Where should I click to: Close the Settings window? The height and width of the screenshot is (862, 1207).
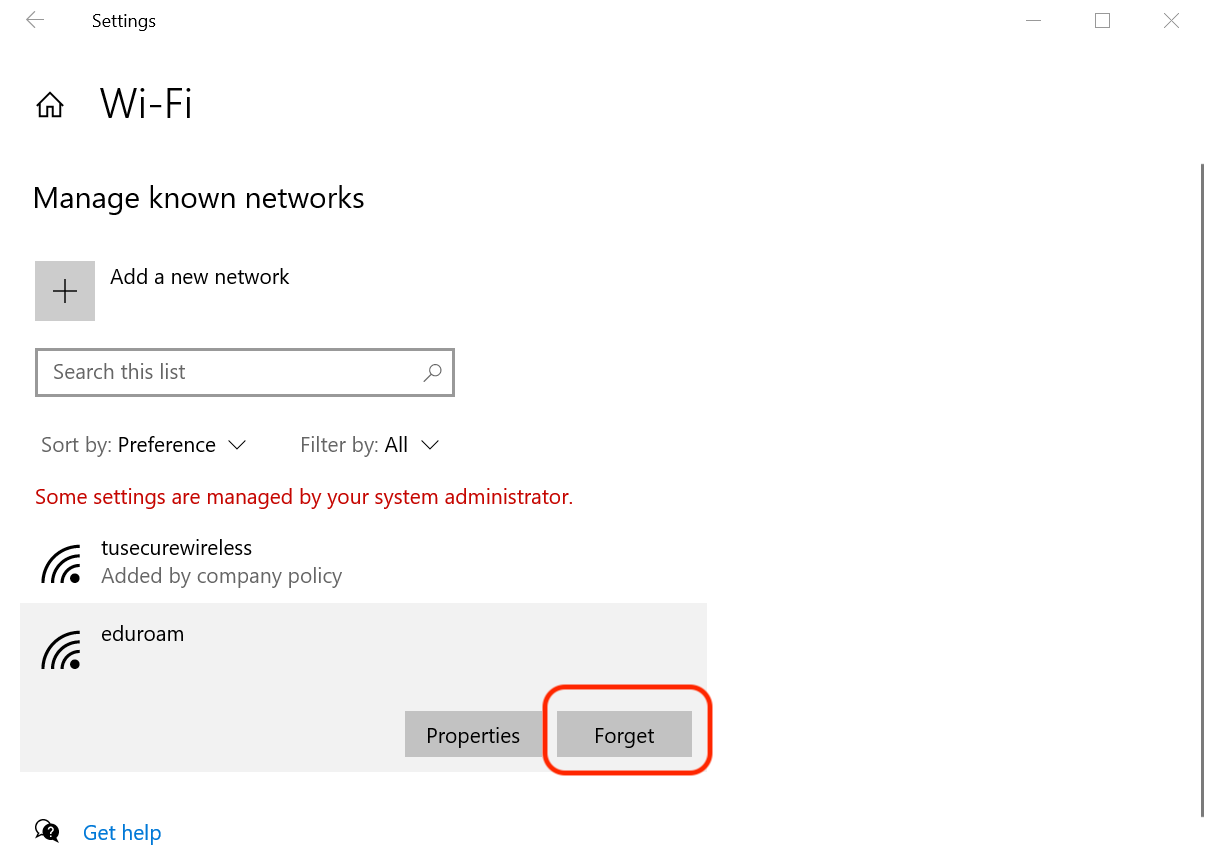pos(1171,20)
